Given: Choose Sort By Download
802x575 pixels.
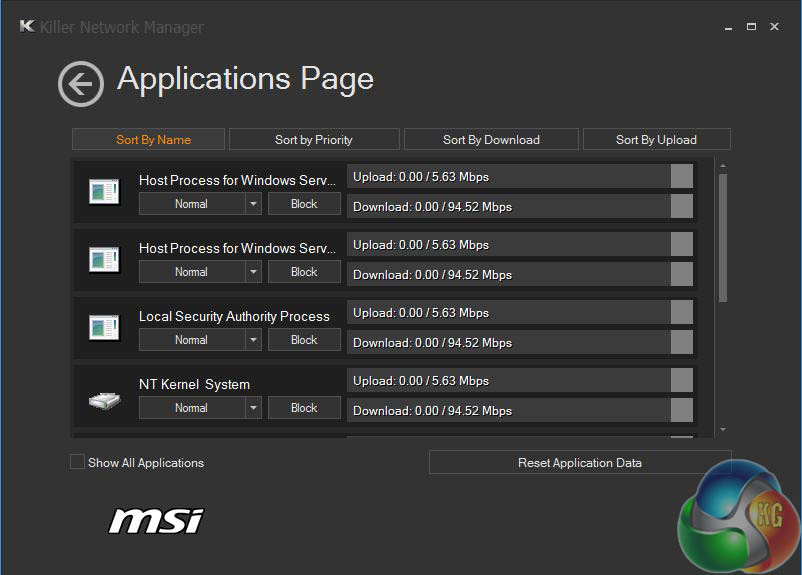Looking at the screenshot, I should tap(491, 139).
